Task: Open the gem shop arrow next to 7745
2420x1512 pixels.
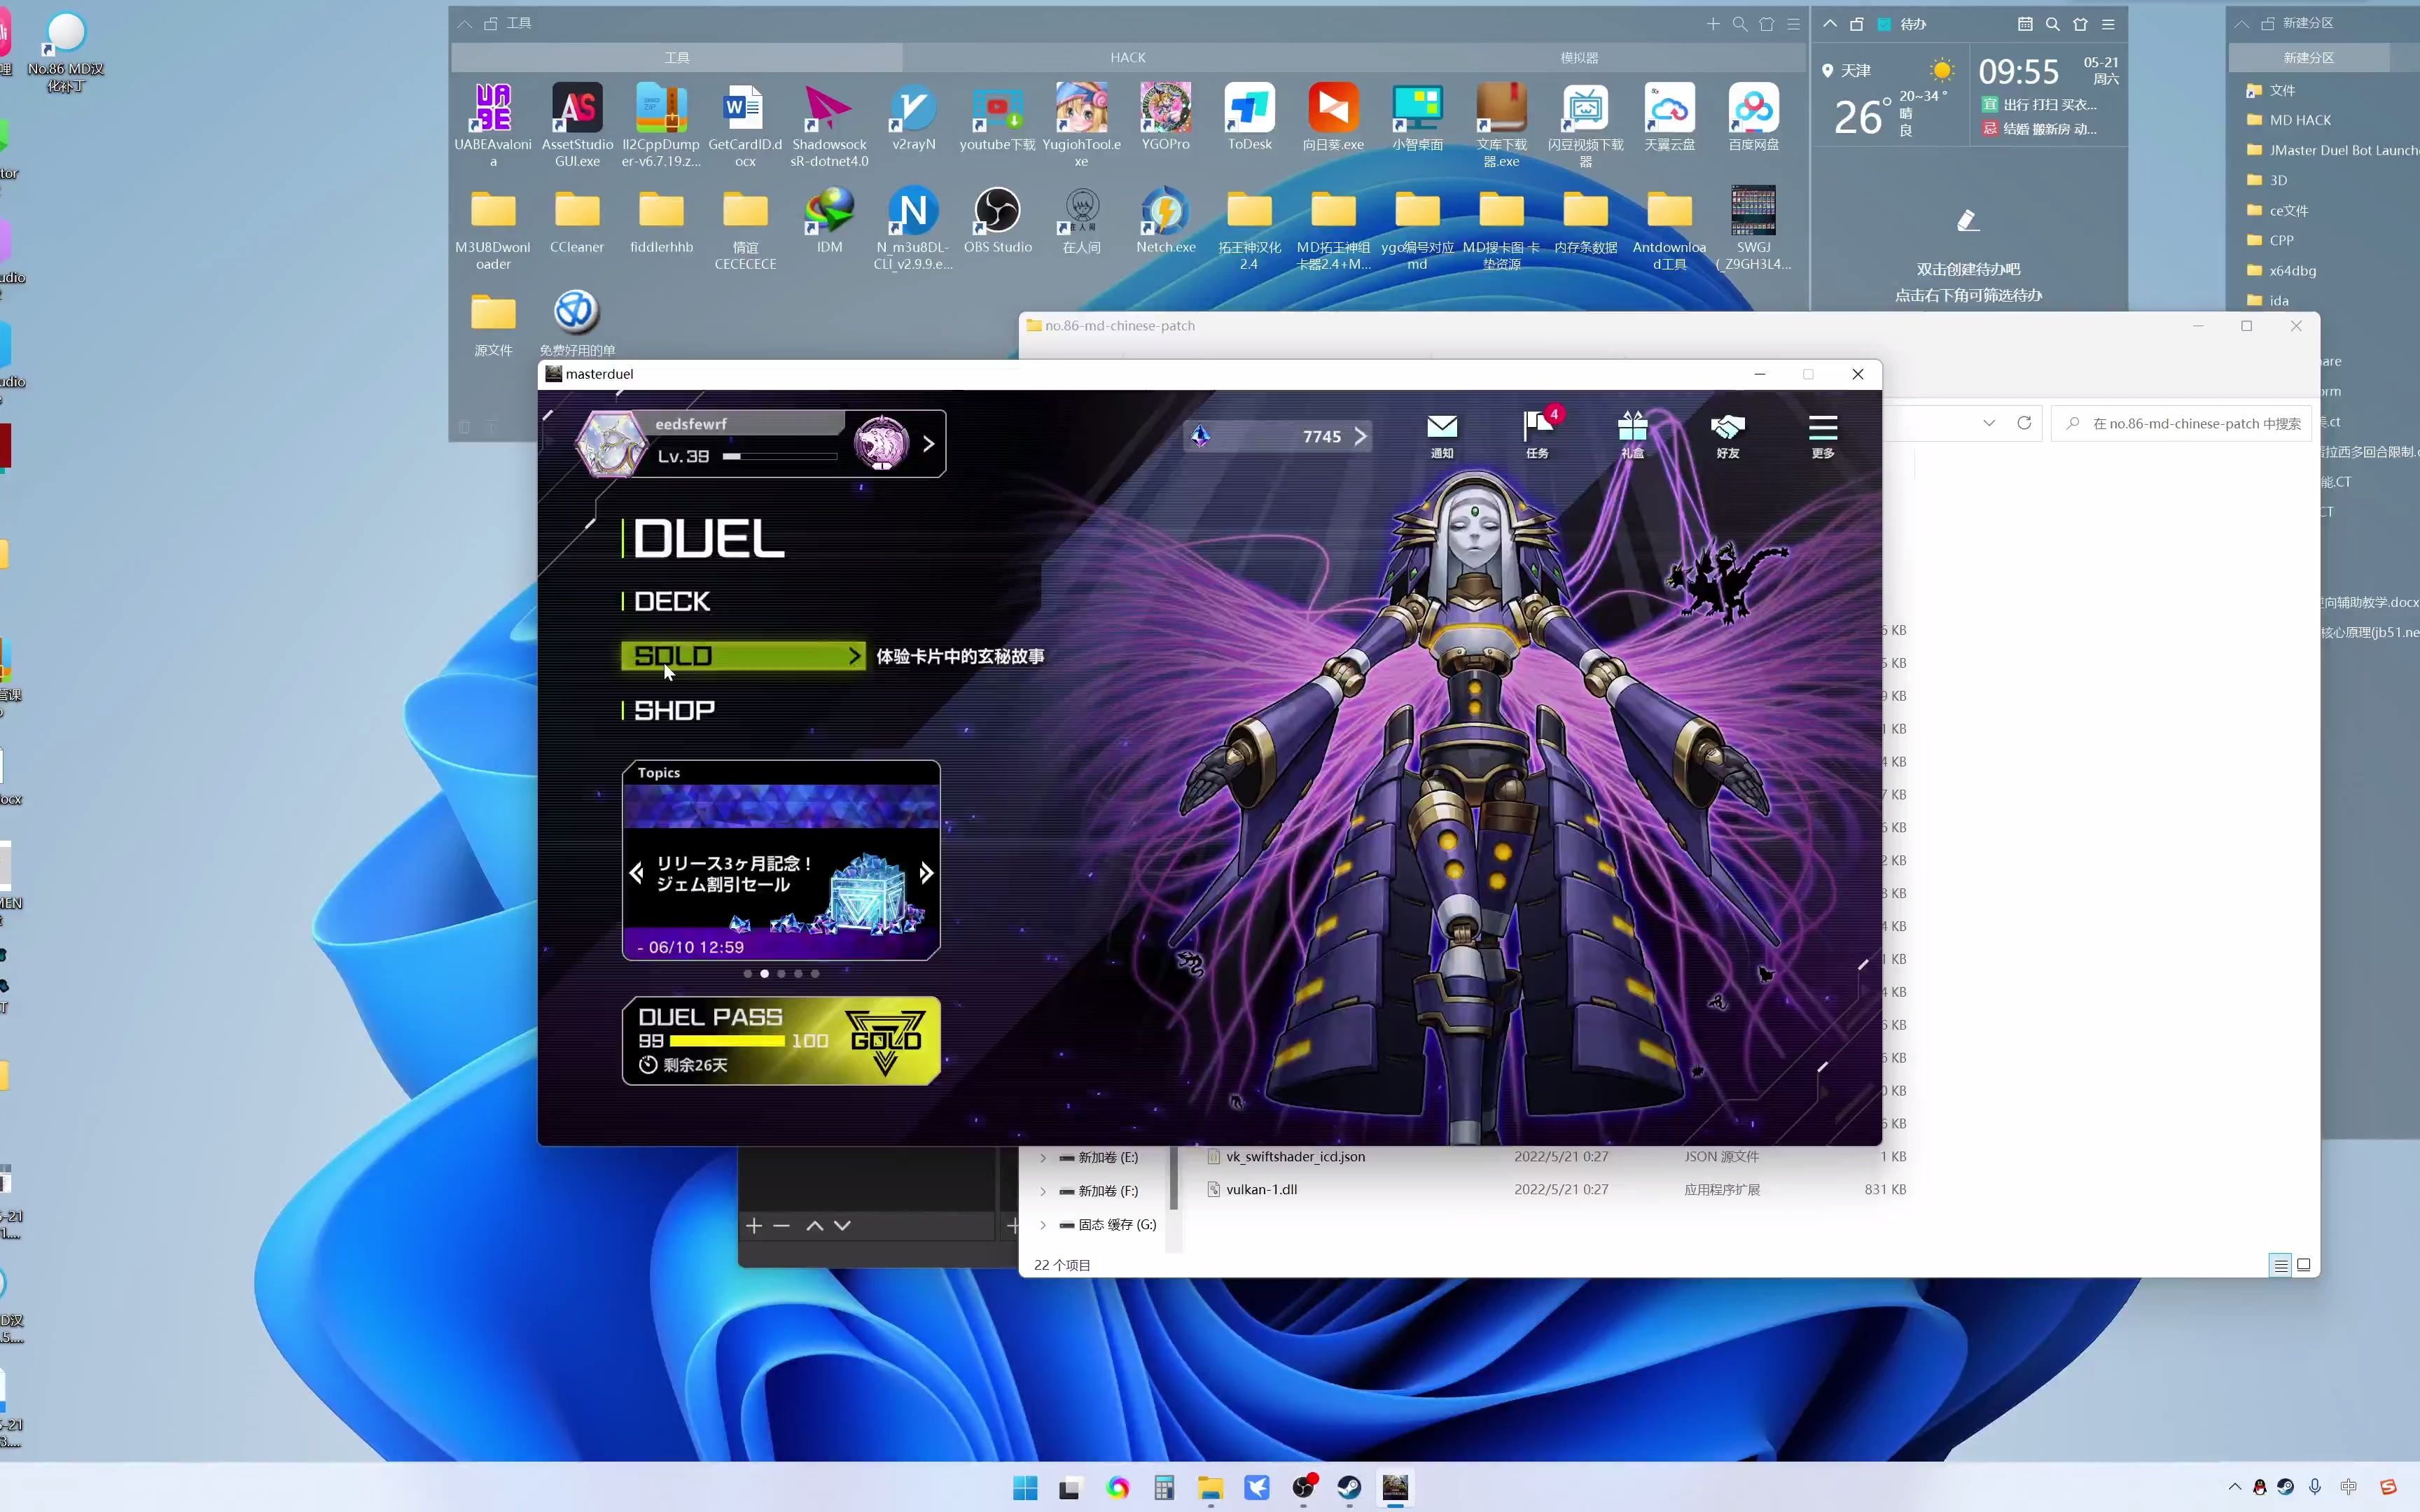Action: coord(1360,436)
